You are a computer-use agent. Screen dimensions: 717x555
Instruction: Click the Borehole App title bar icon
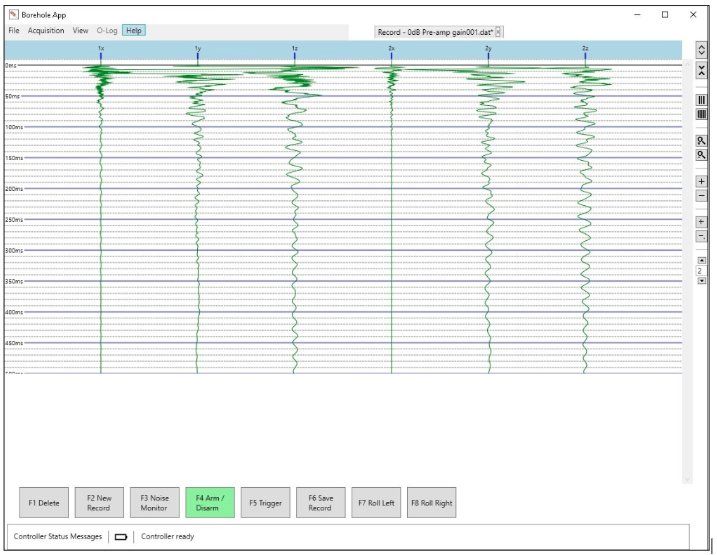14,15
